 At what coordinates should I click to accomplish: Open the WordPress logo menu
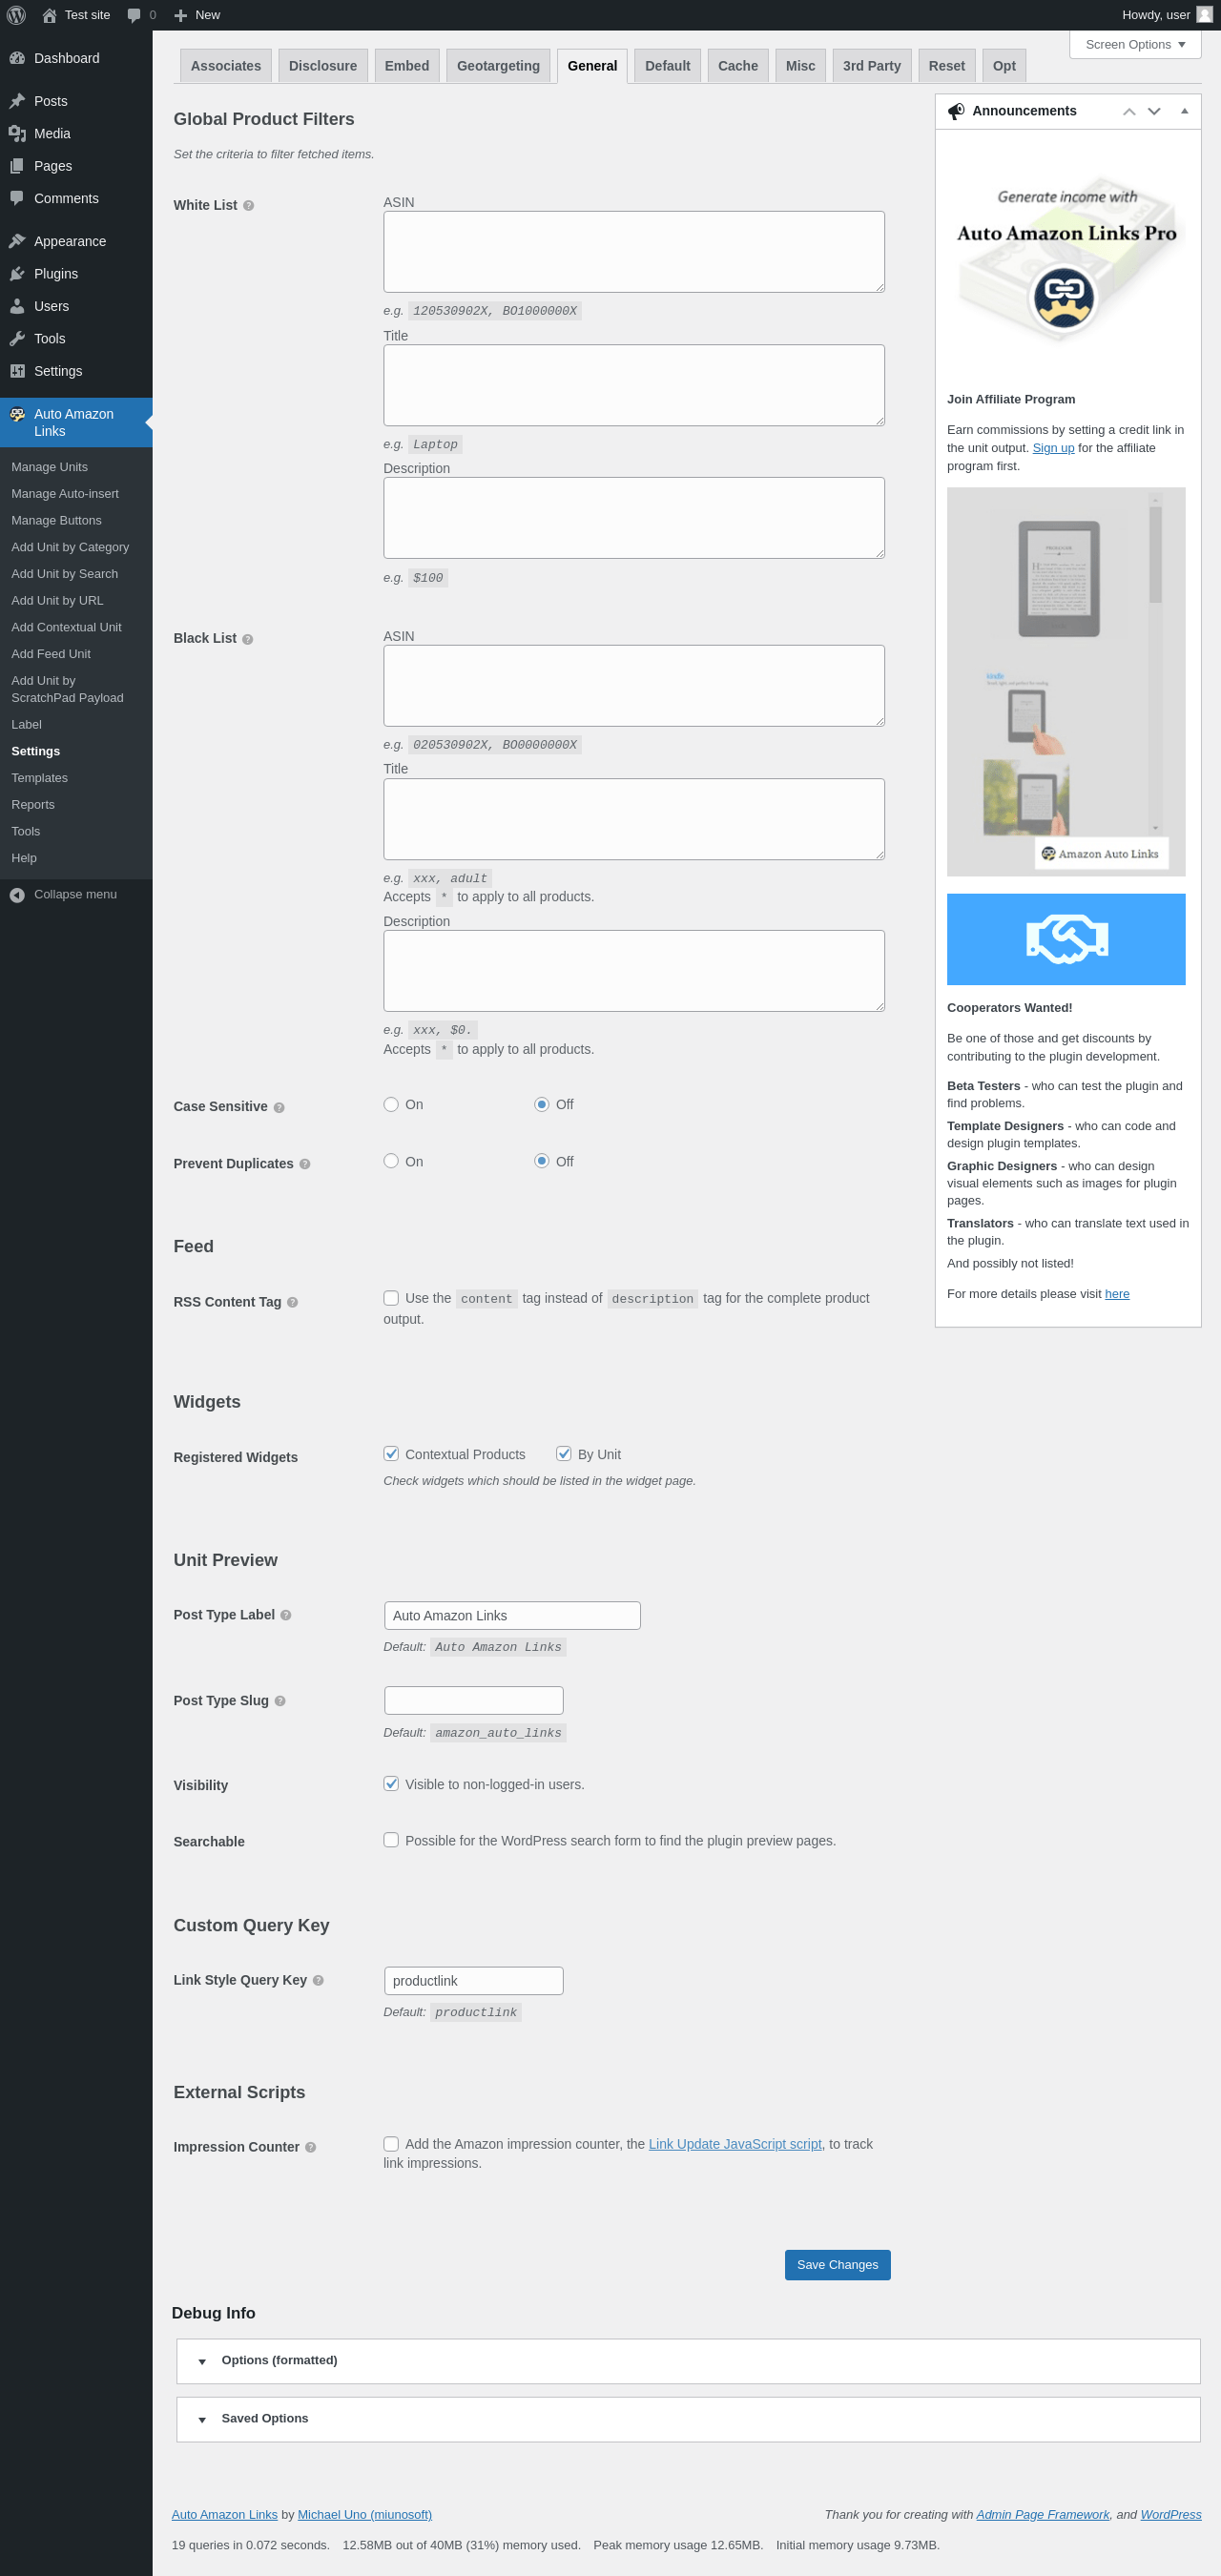coord(16,15)
